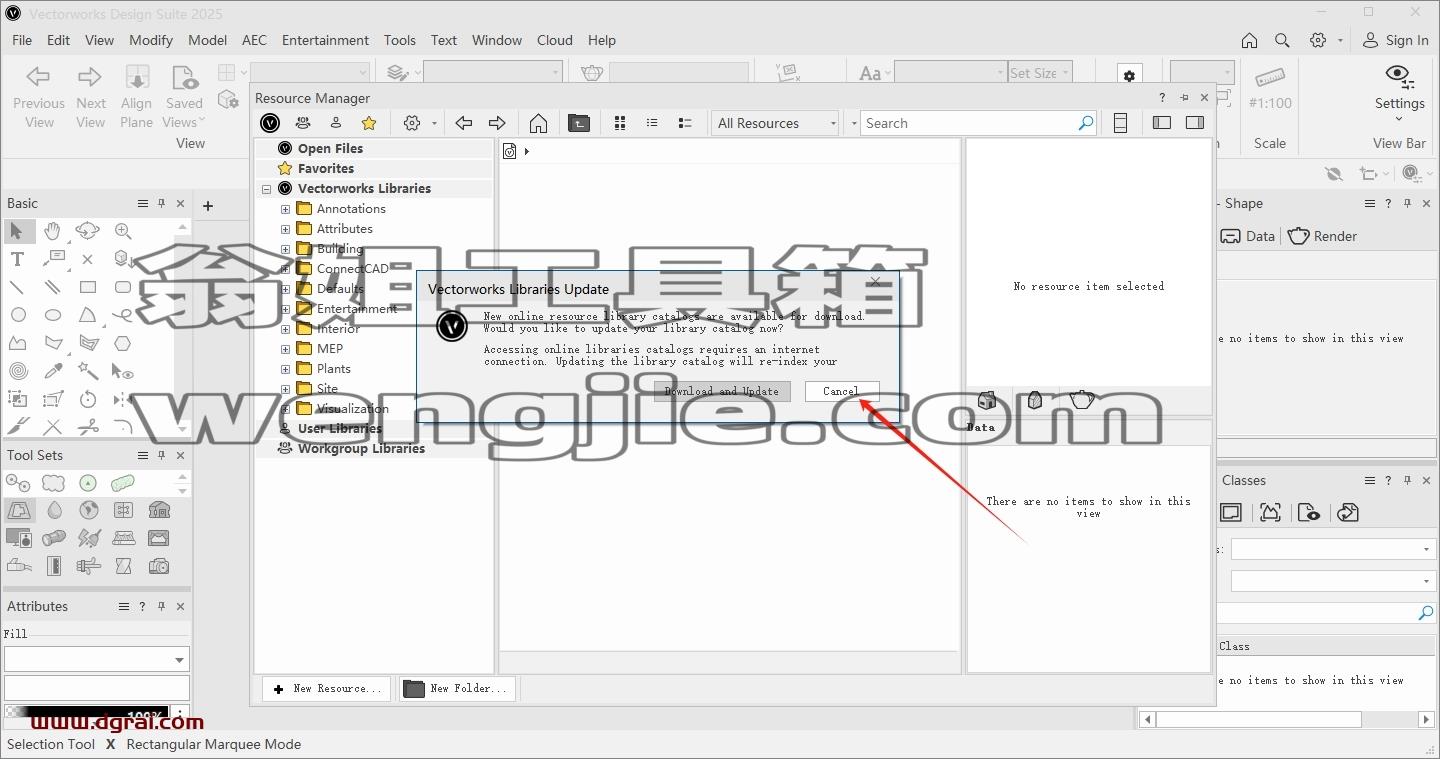1440x759 pixels.
Task: Cancel the Libraries Update dialog
Action: tap(841, 391)
